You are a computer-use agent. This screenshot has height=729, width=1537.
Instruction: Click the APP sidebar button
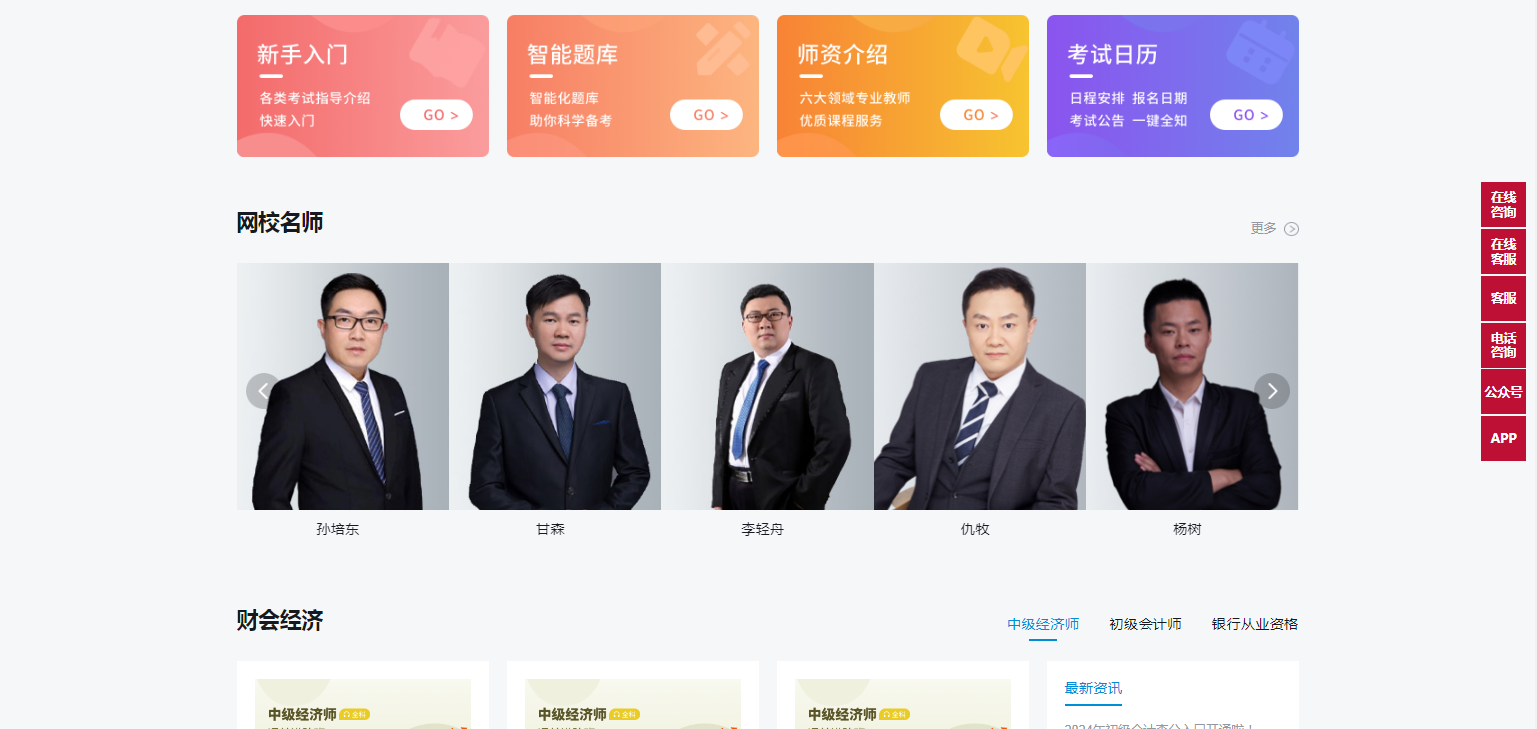[x=1503, y=438]
